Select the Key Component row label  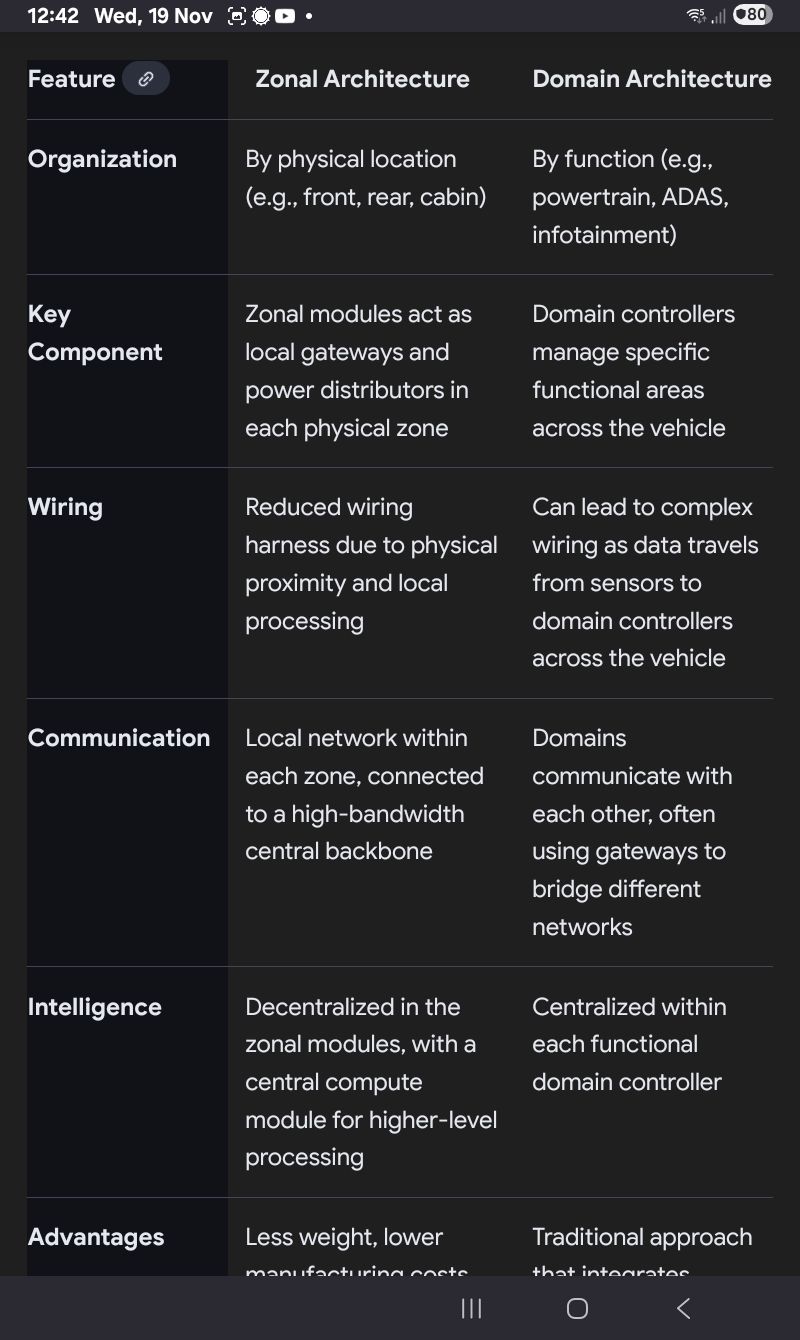[x=95, y=333]
